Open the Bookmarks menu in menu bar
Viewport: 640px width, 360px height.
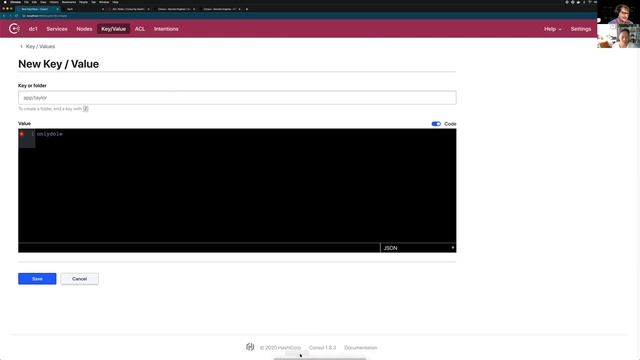pyautogui.click(x=69, y=2)
